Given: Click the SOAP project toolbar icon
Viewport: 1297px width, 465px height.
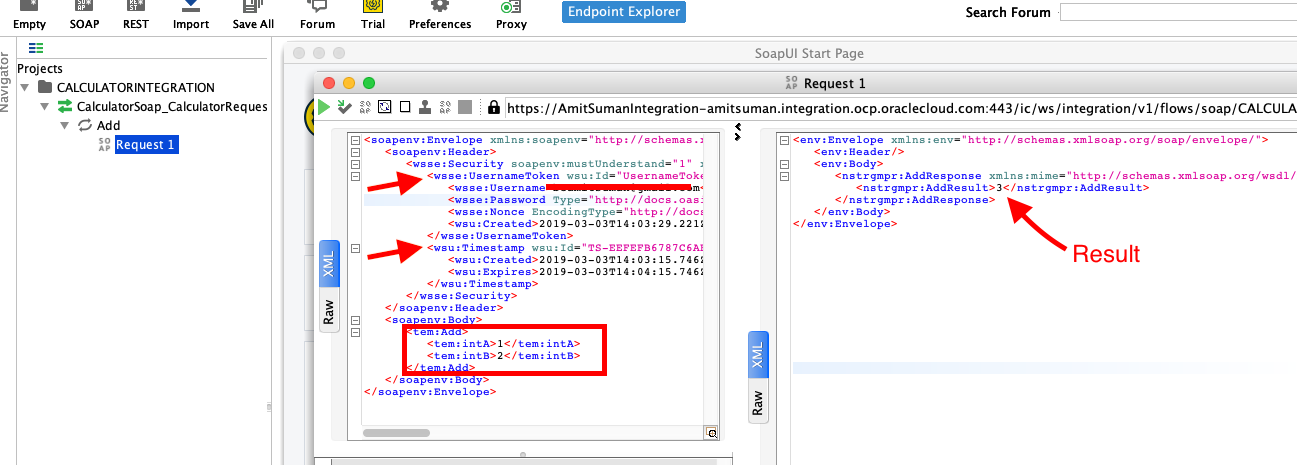Looking at the screenshot, I should tap(84, 15).
